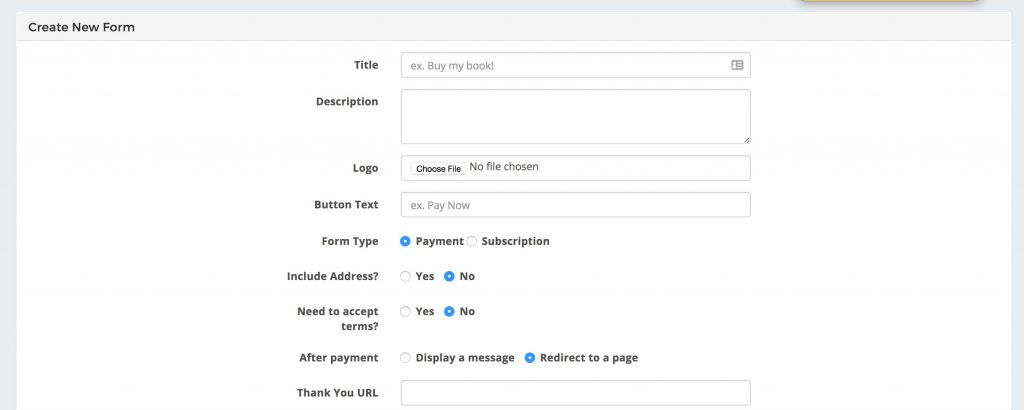The height and width of the screenshot is (410, 1024).
Task: Select the Payment form type radio
Action: point(405,242)
